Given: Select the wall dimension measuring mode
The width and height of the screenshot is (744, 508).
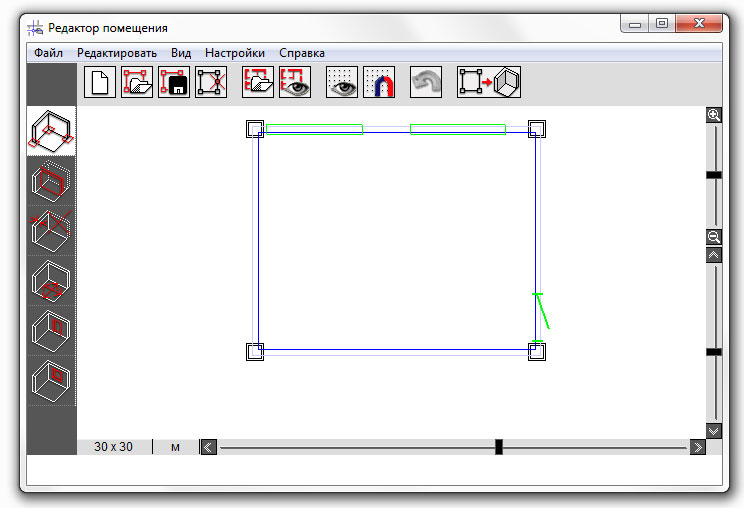Looking at the screenshot, I should point(51,231).
